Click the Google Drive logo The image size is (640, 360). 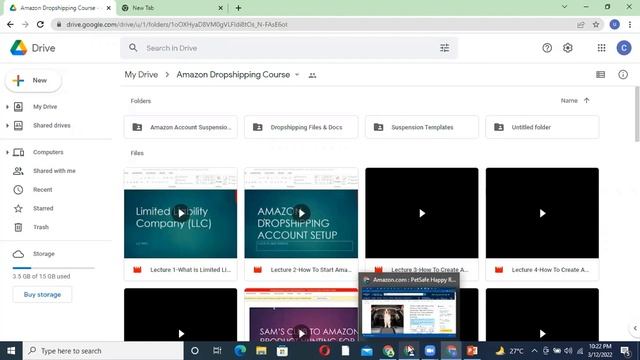pos(18,48)
